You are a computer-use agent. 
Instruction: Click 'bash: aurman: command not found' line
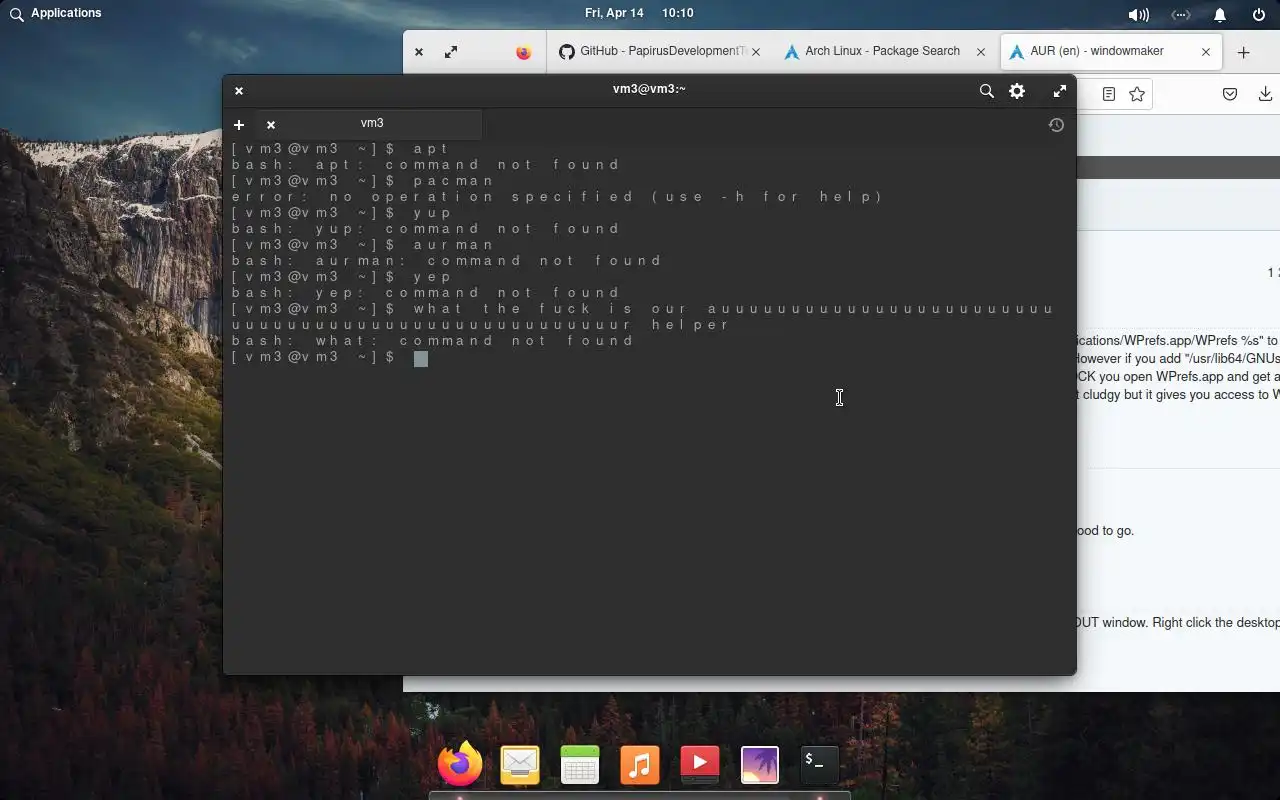point(447,261)
